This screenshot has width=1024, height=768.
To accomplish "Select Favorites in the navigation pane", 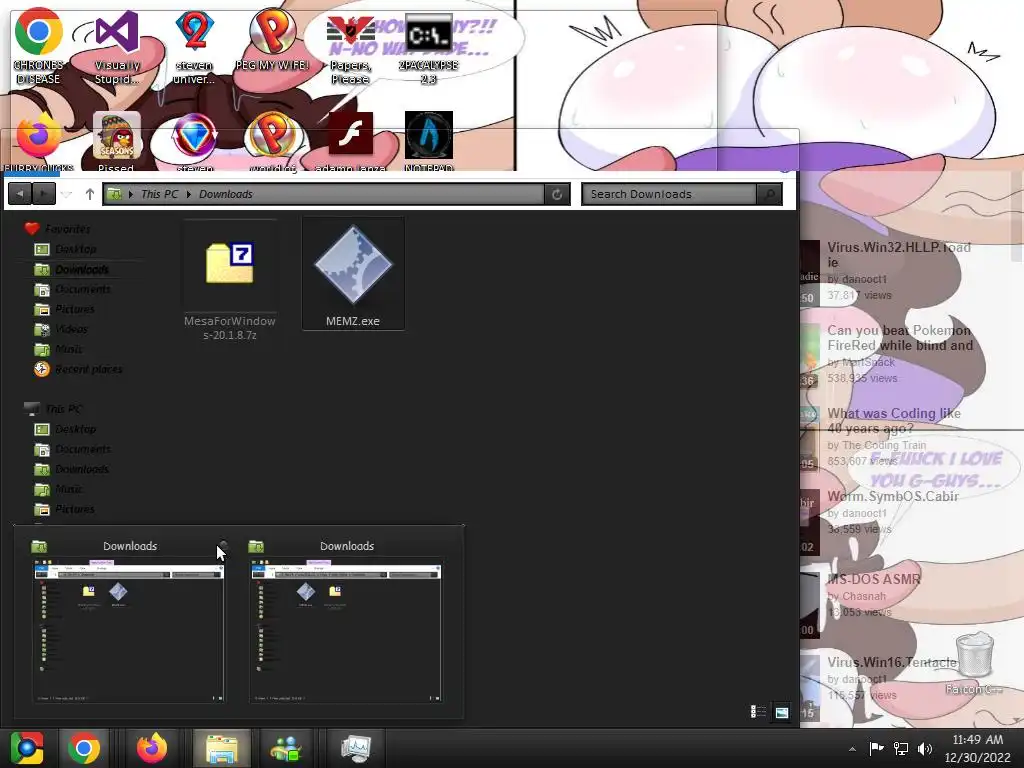I will (57, 229).
